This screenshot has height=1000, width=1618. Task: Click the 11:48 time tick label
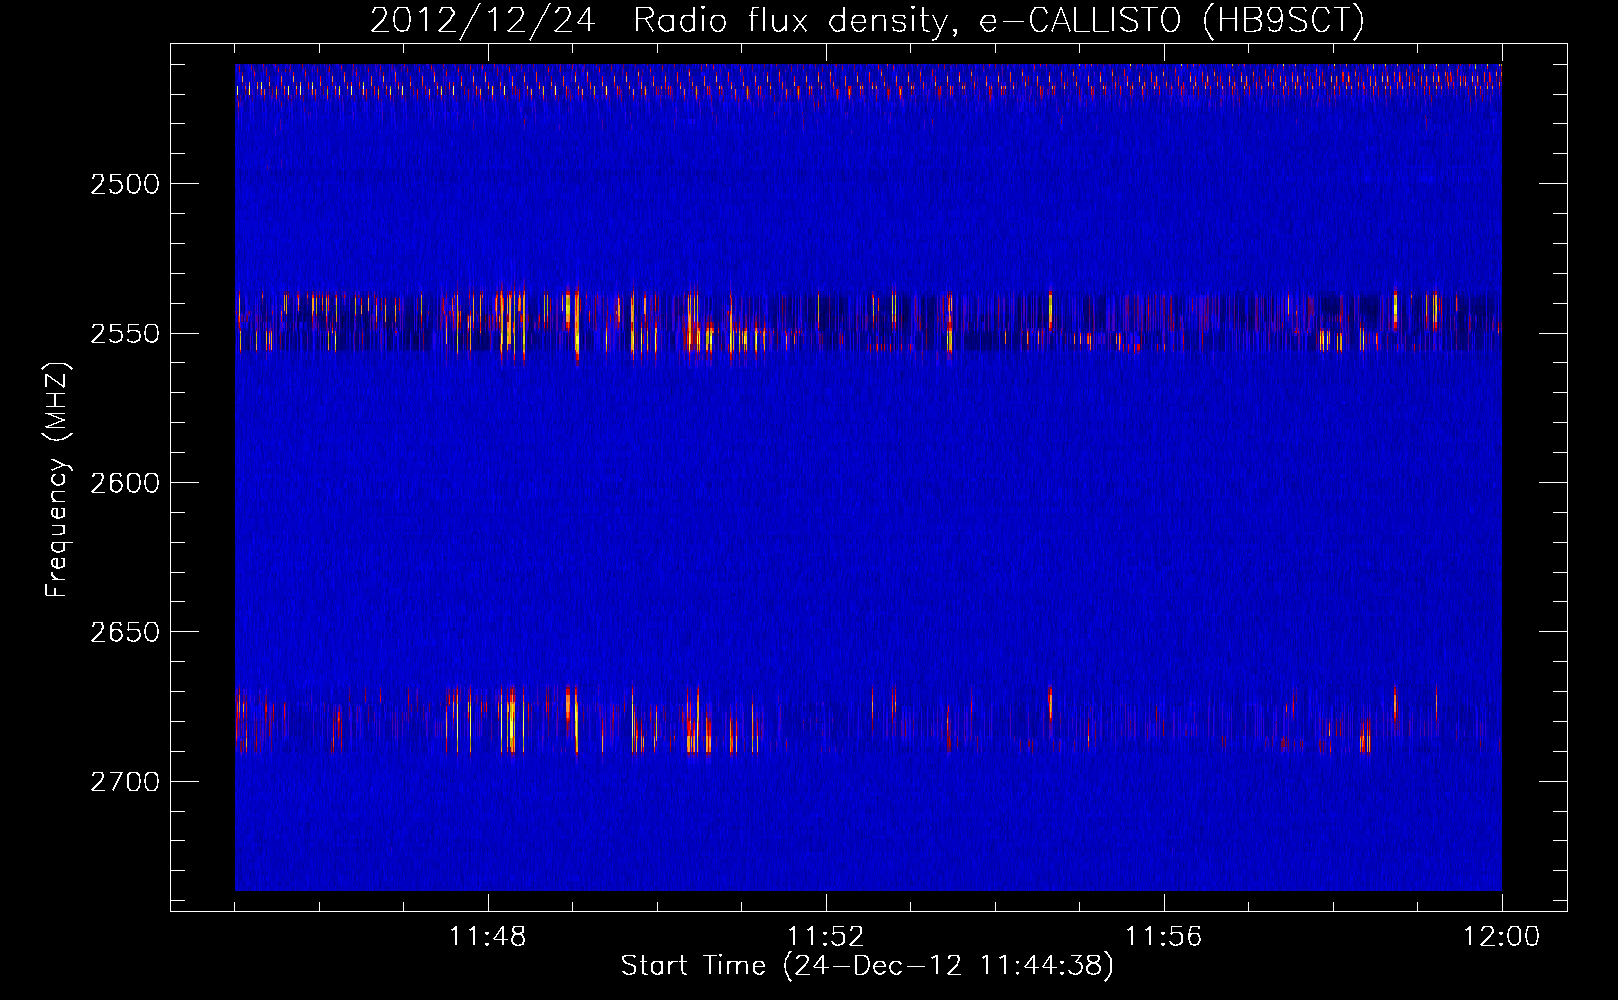pos(488,937)
